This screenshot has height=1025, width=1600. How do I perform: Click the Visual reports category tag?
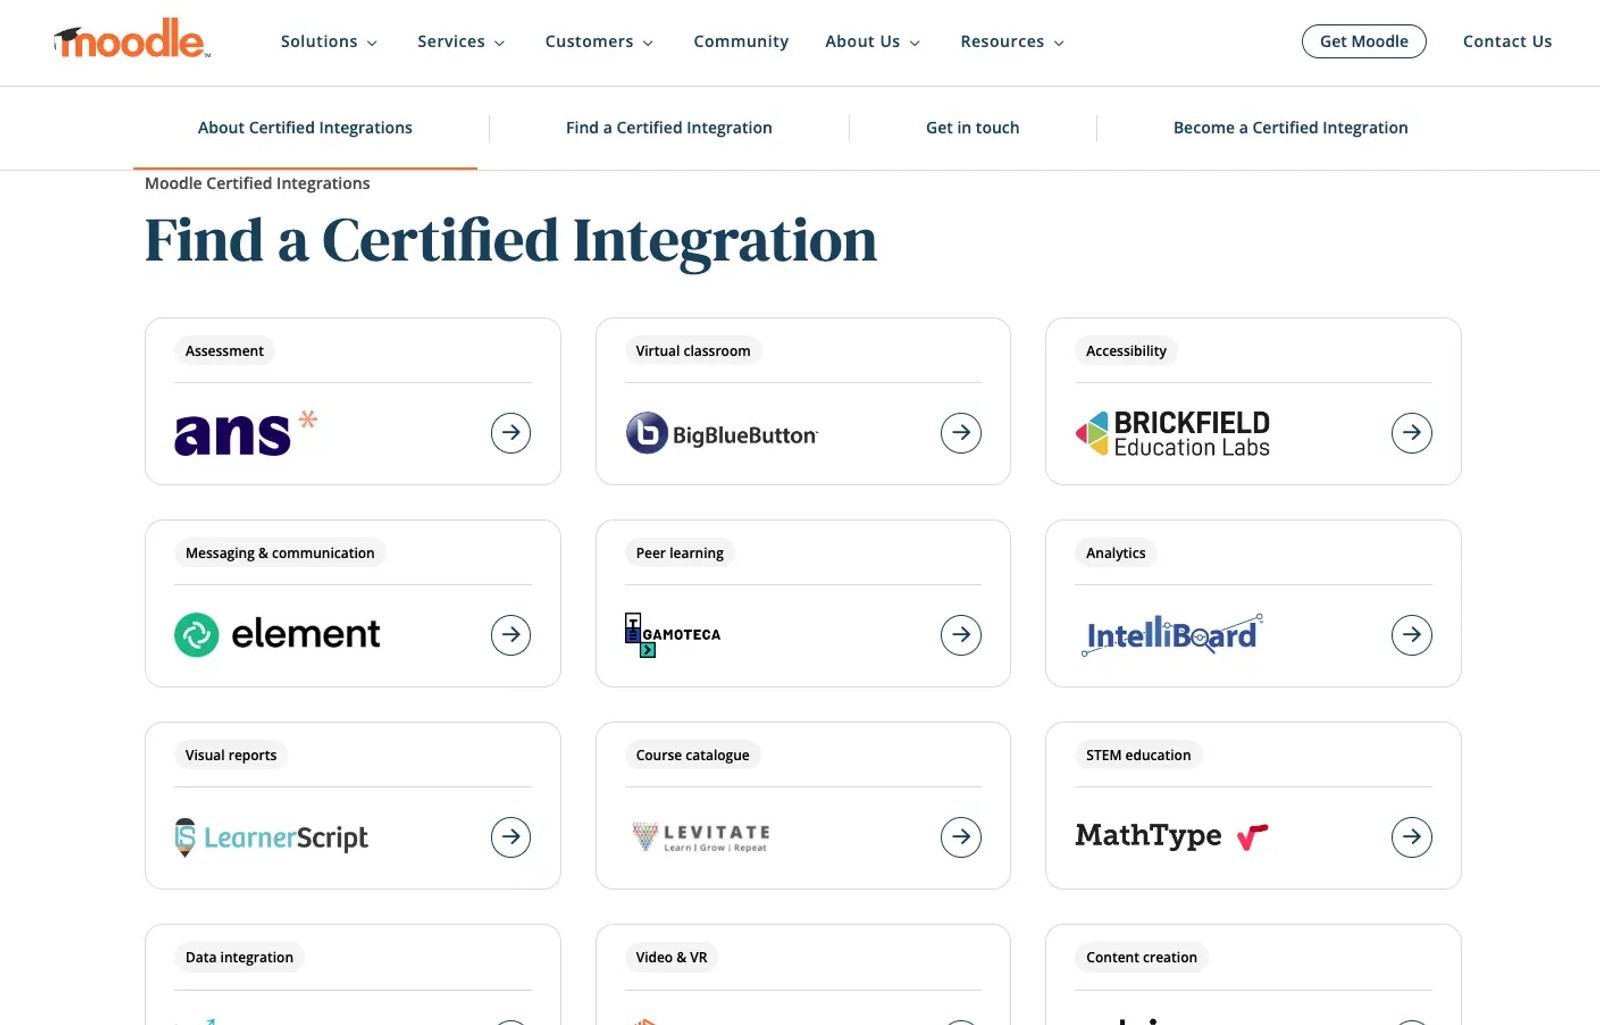[231, 755]
